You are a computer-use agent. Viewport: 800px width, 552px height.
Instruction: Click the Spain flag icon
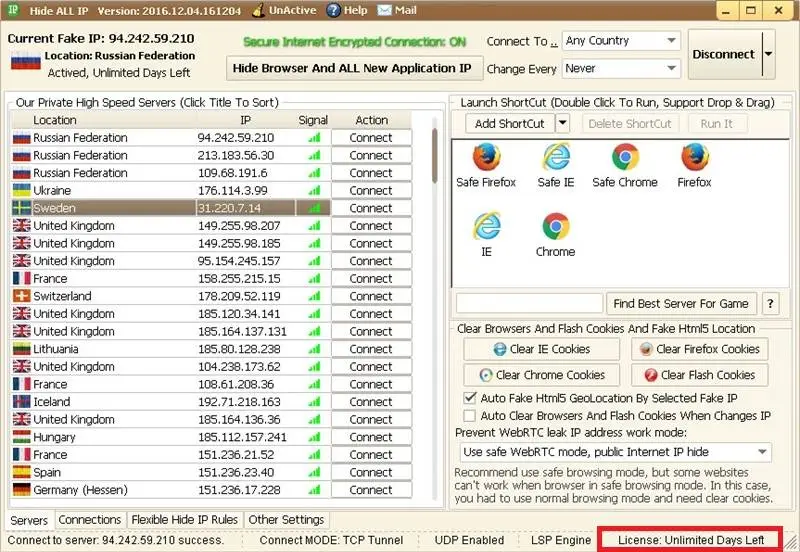21,472
